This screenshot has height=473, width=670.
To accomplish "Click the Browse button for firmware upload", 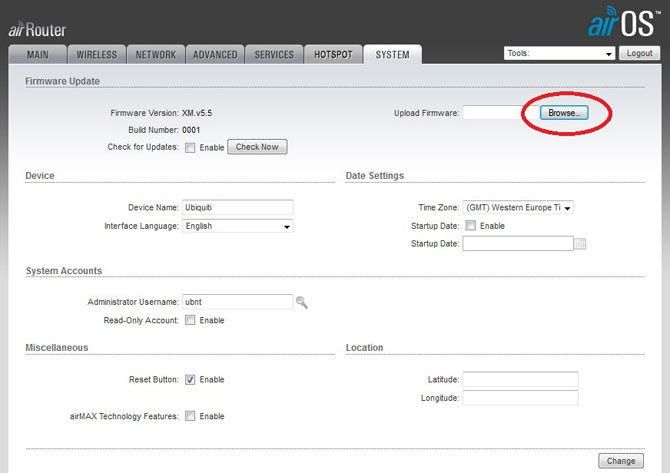I will click(564, 113).
